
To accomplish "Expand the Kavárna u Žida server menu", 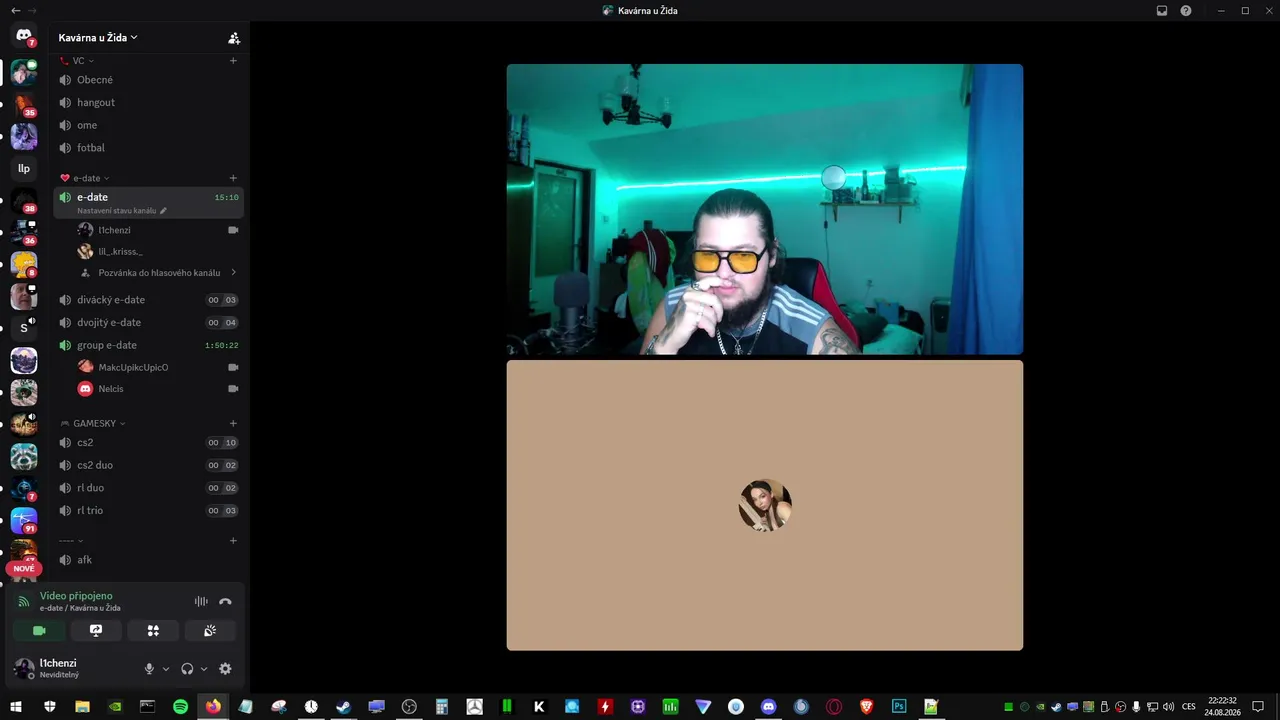I will pos(98,38).
